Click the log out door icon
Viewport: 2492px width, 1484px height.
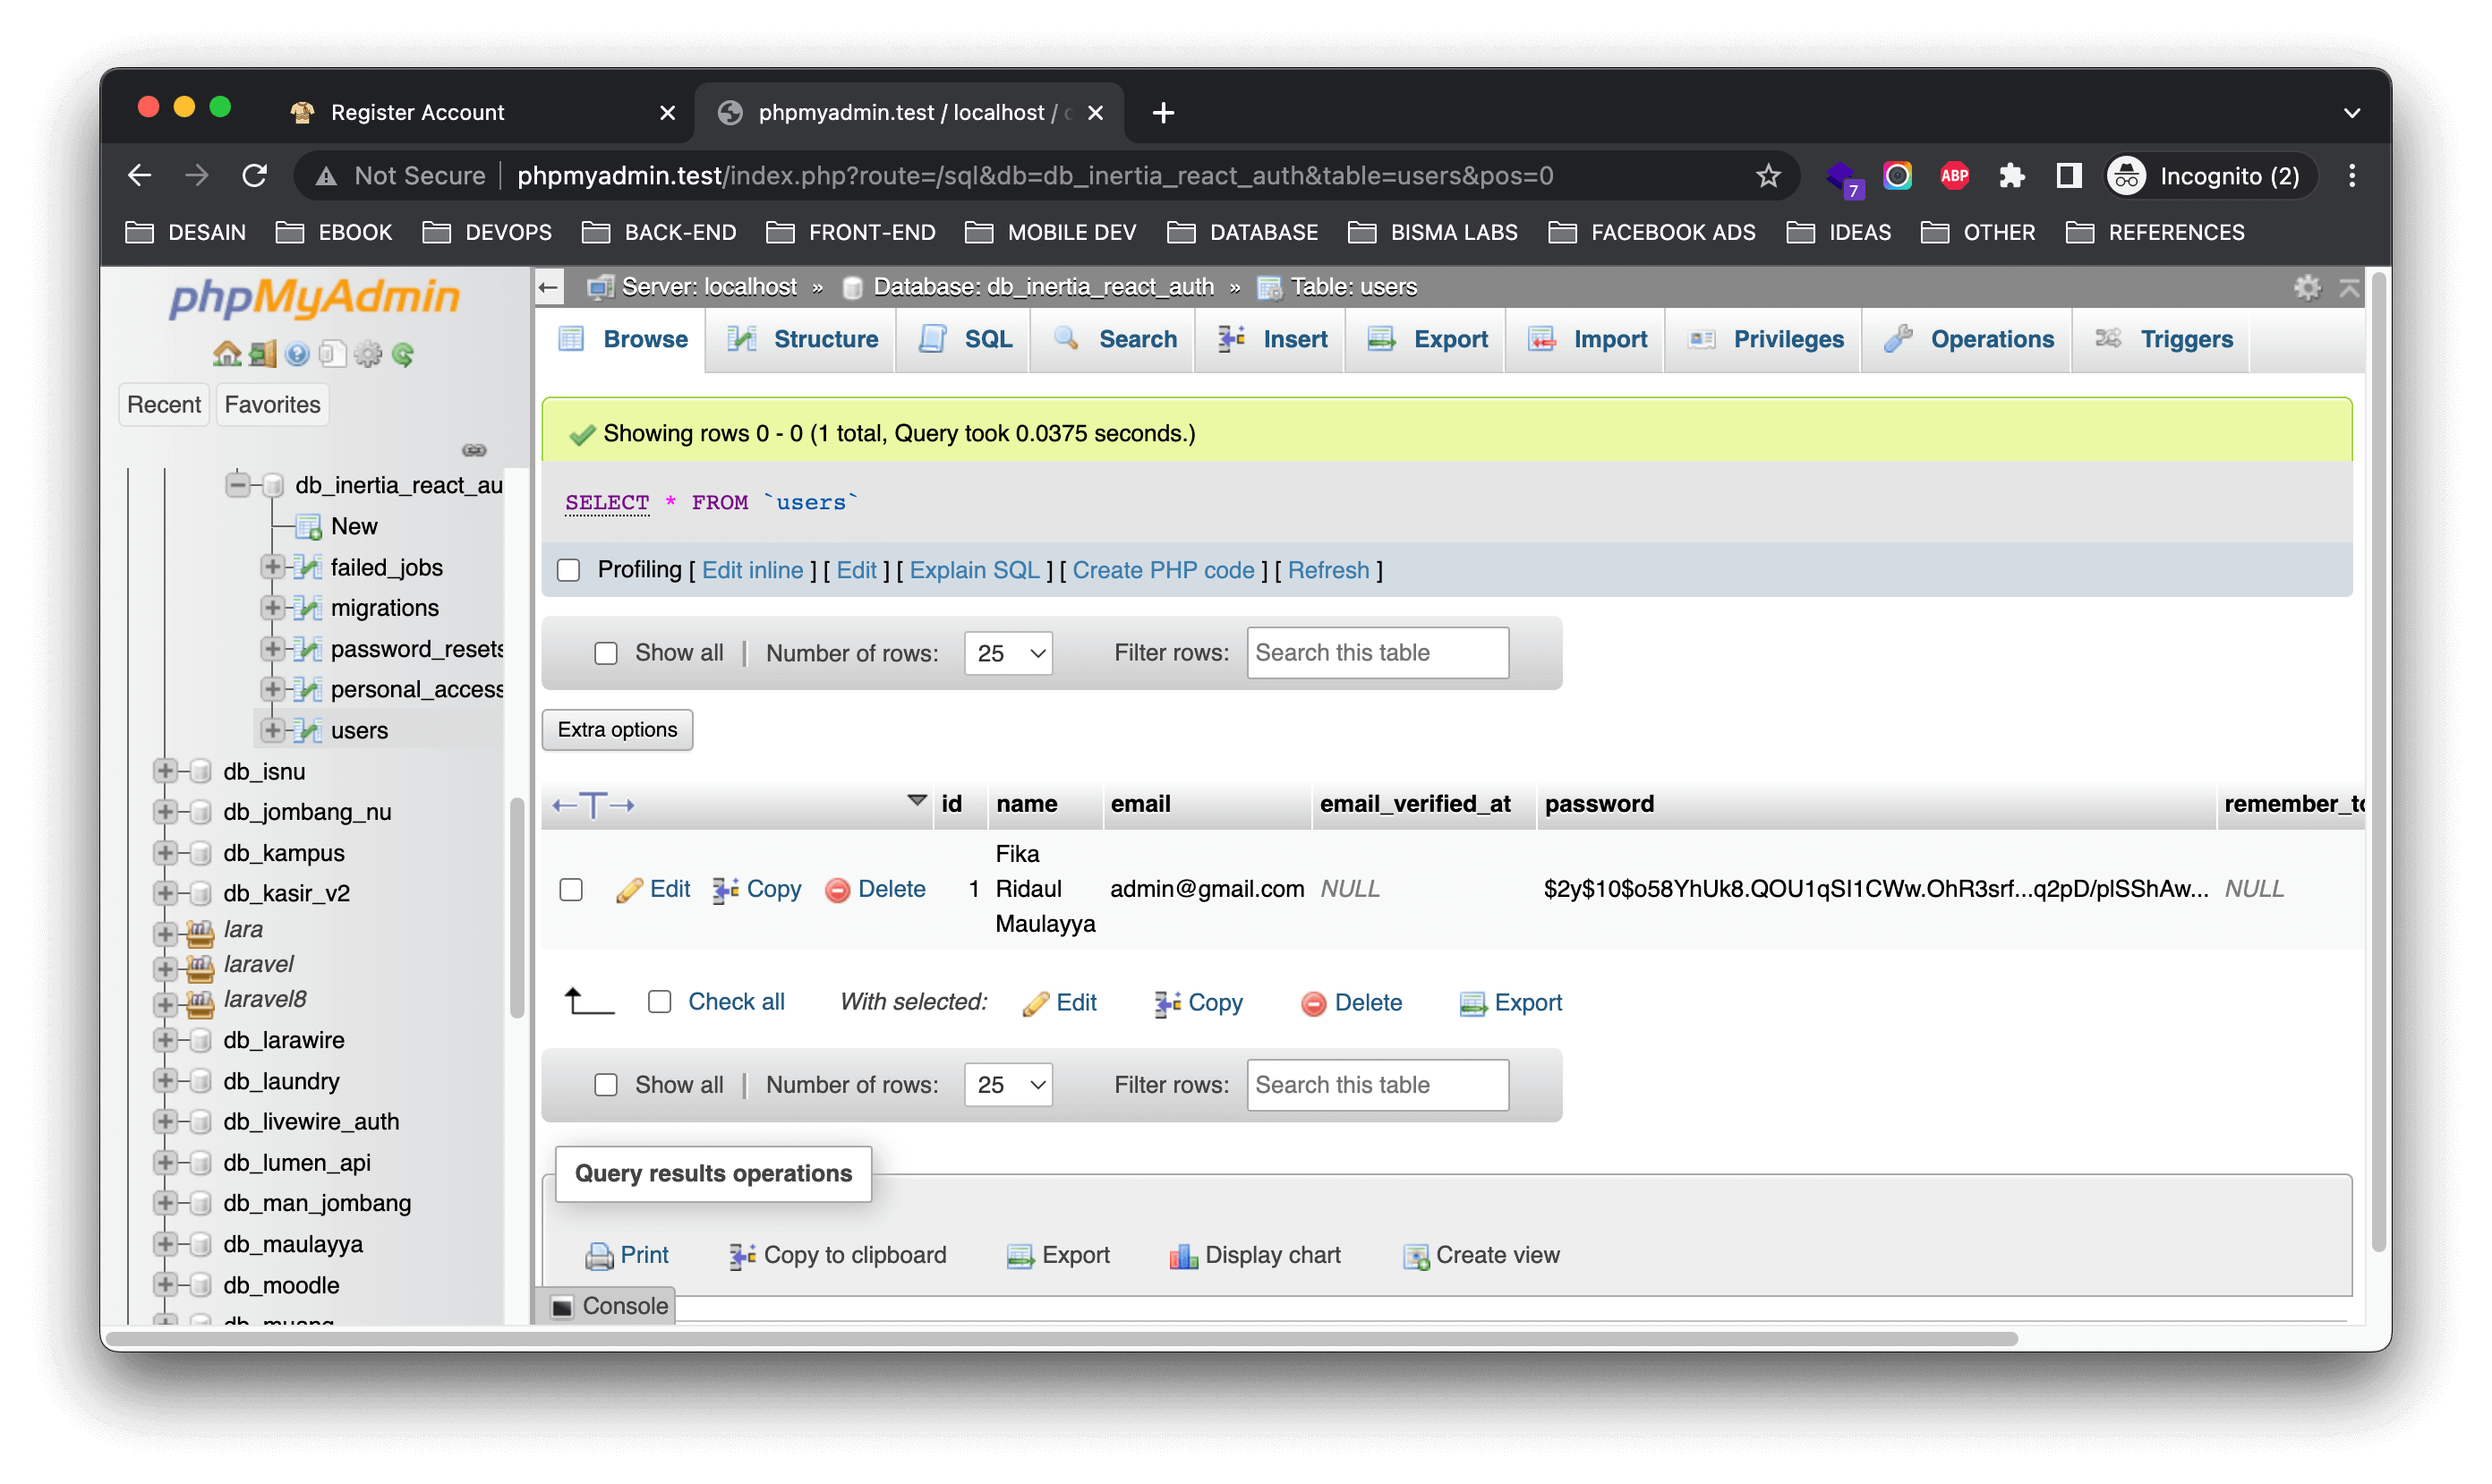(262, 354)
